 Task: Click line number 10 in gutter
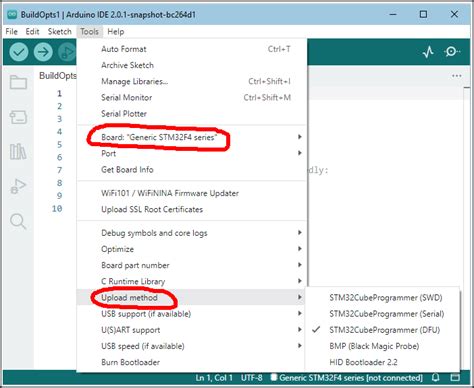pyautogui.click(x=57, y=209)
